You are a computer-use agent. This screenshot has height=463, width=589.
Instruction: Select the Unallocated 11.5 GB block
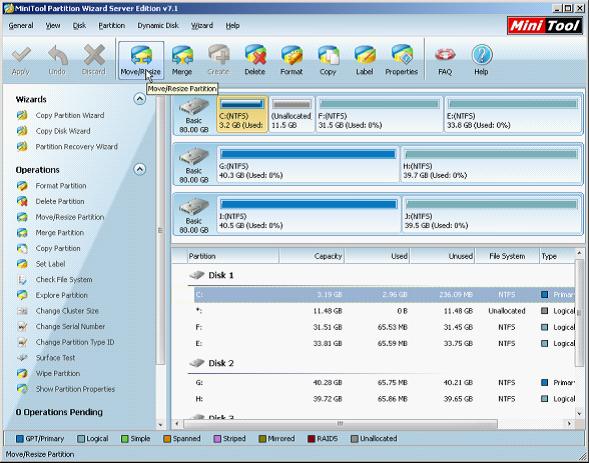292,115
